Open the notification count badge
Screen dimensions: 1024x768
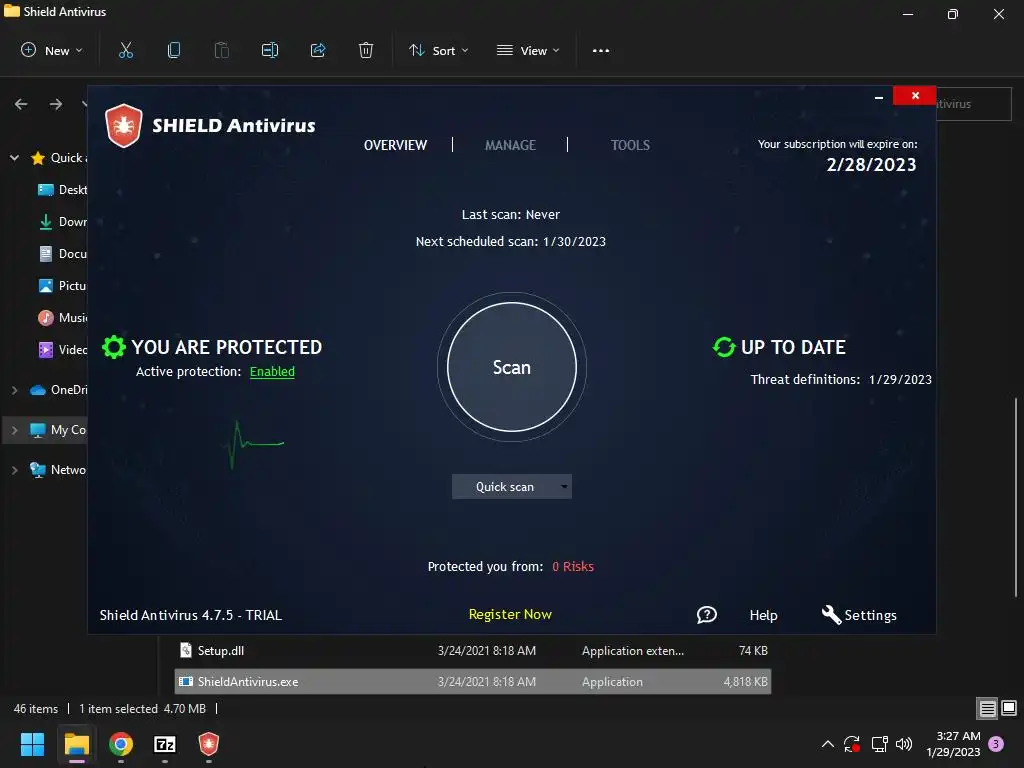[x=996, y=744]
